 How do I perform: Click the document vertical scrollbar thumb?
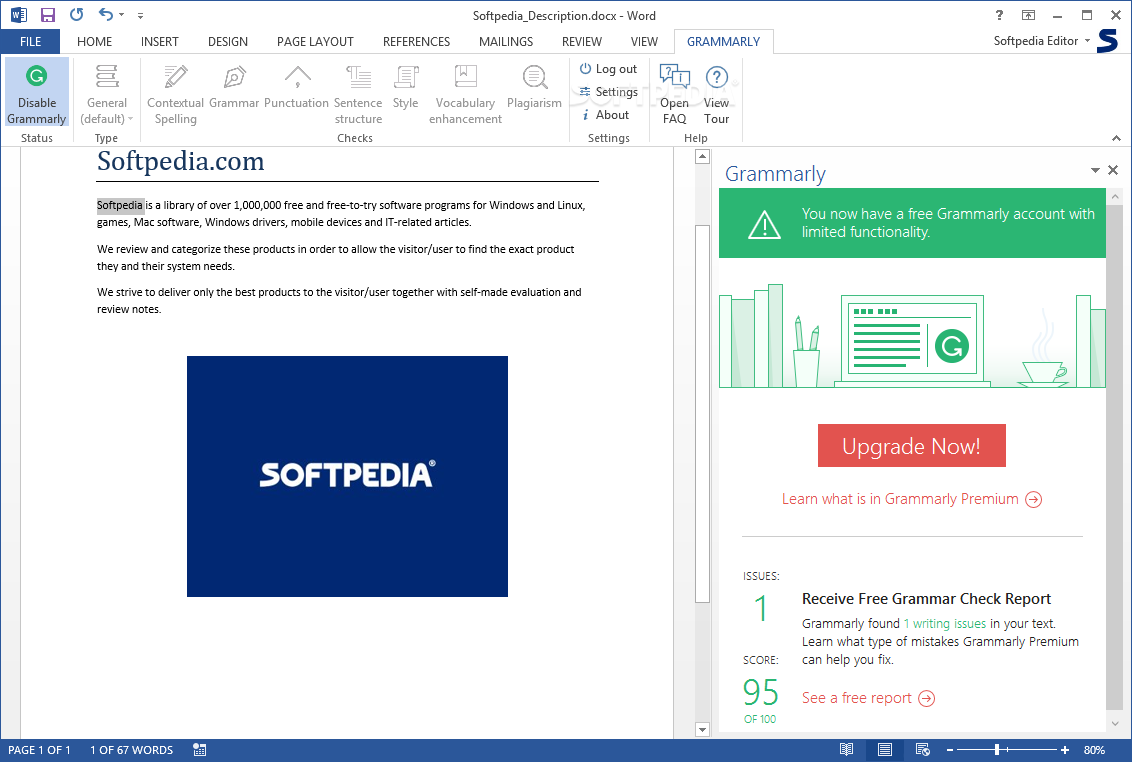click(x=702, y=413)
